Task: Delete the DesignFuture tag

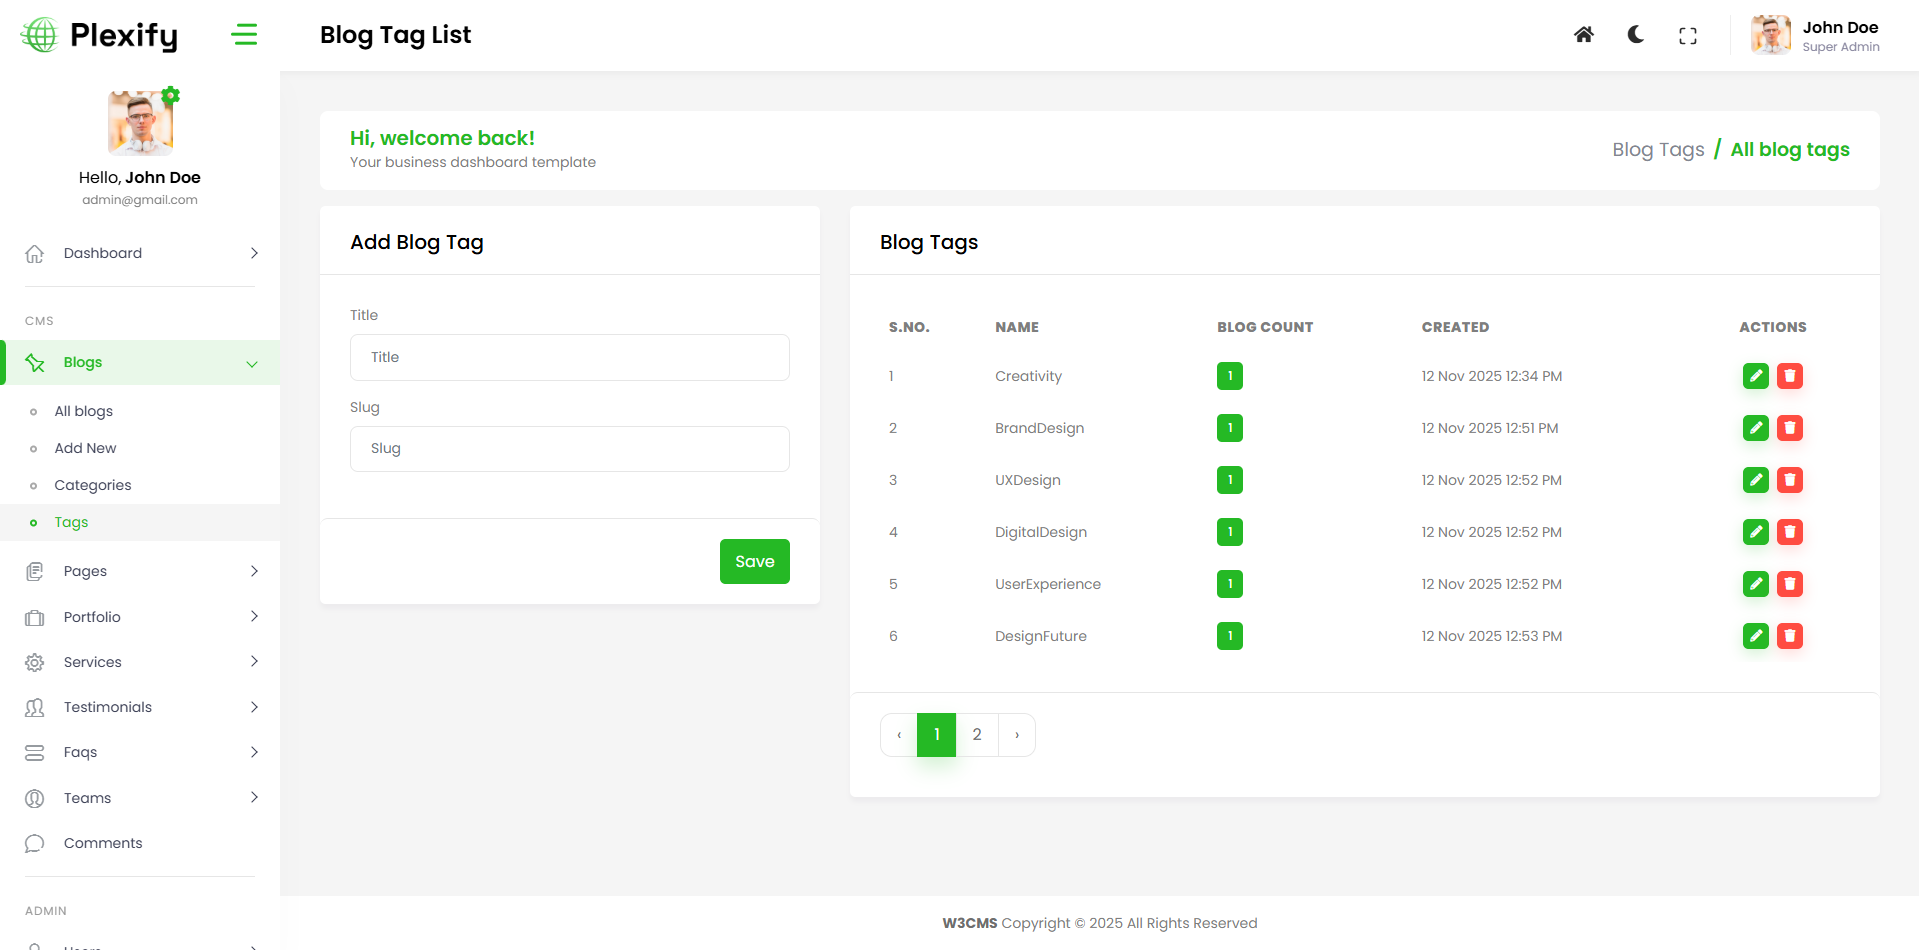Action: 1790,636
